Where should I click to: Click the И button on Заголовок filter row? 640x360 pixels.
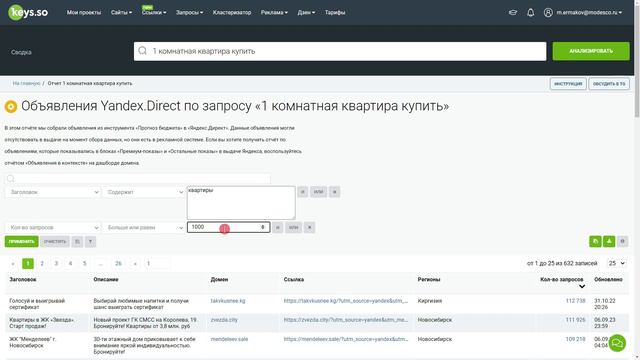coord(302,192)
